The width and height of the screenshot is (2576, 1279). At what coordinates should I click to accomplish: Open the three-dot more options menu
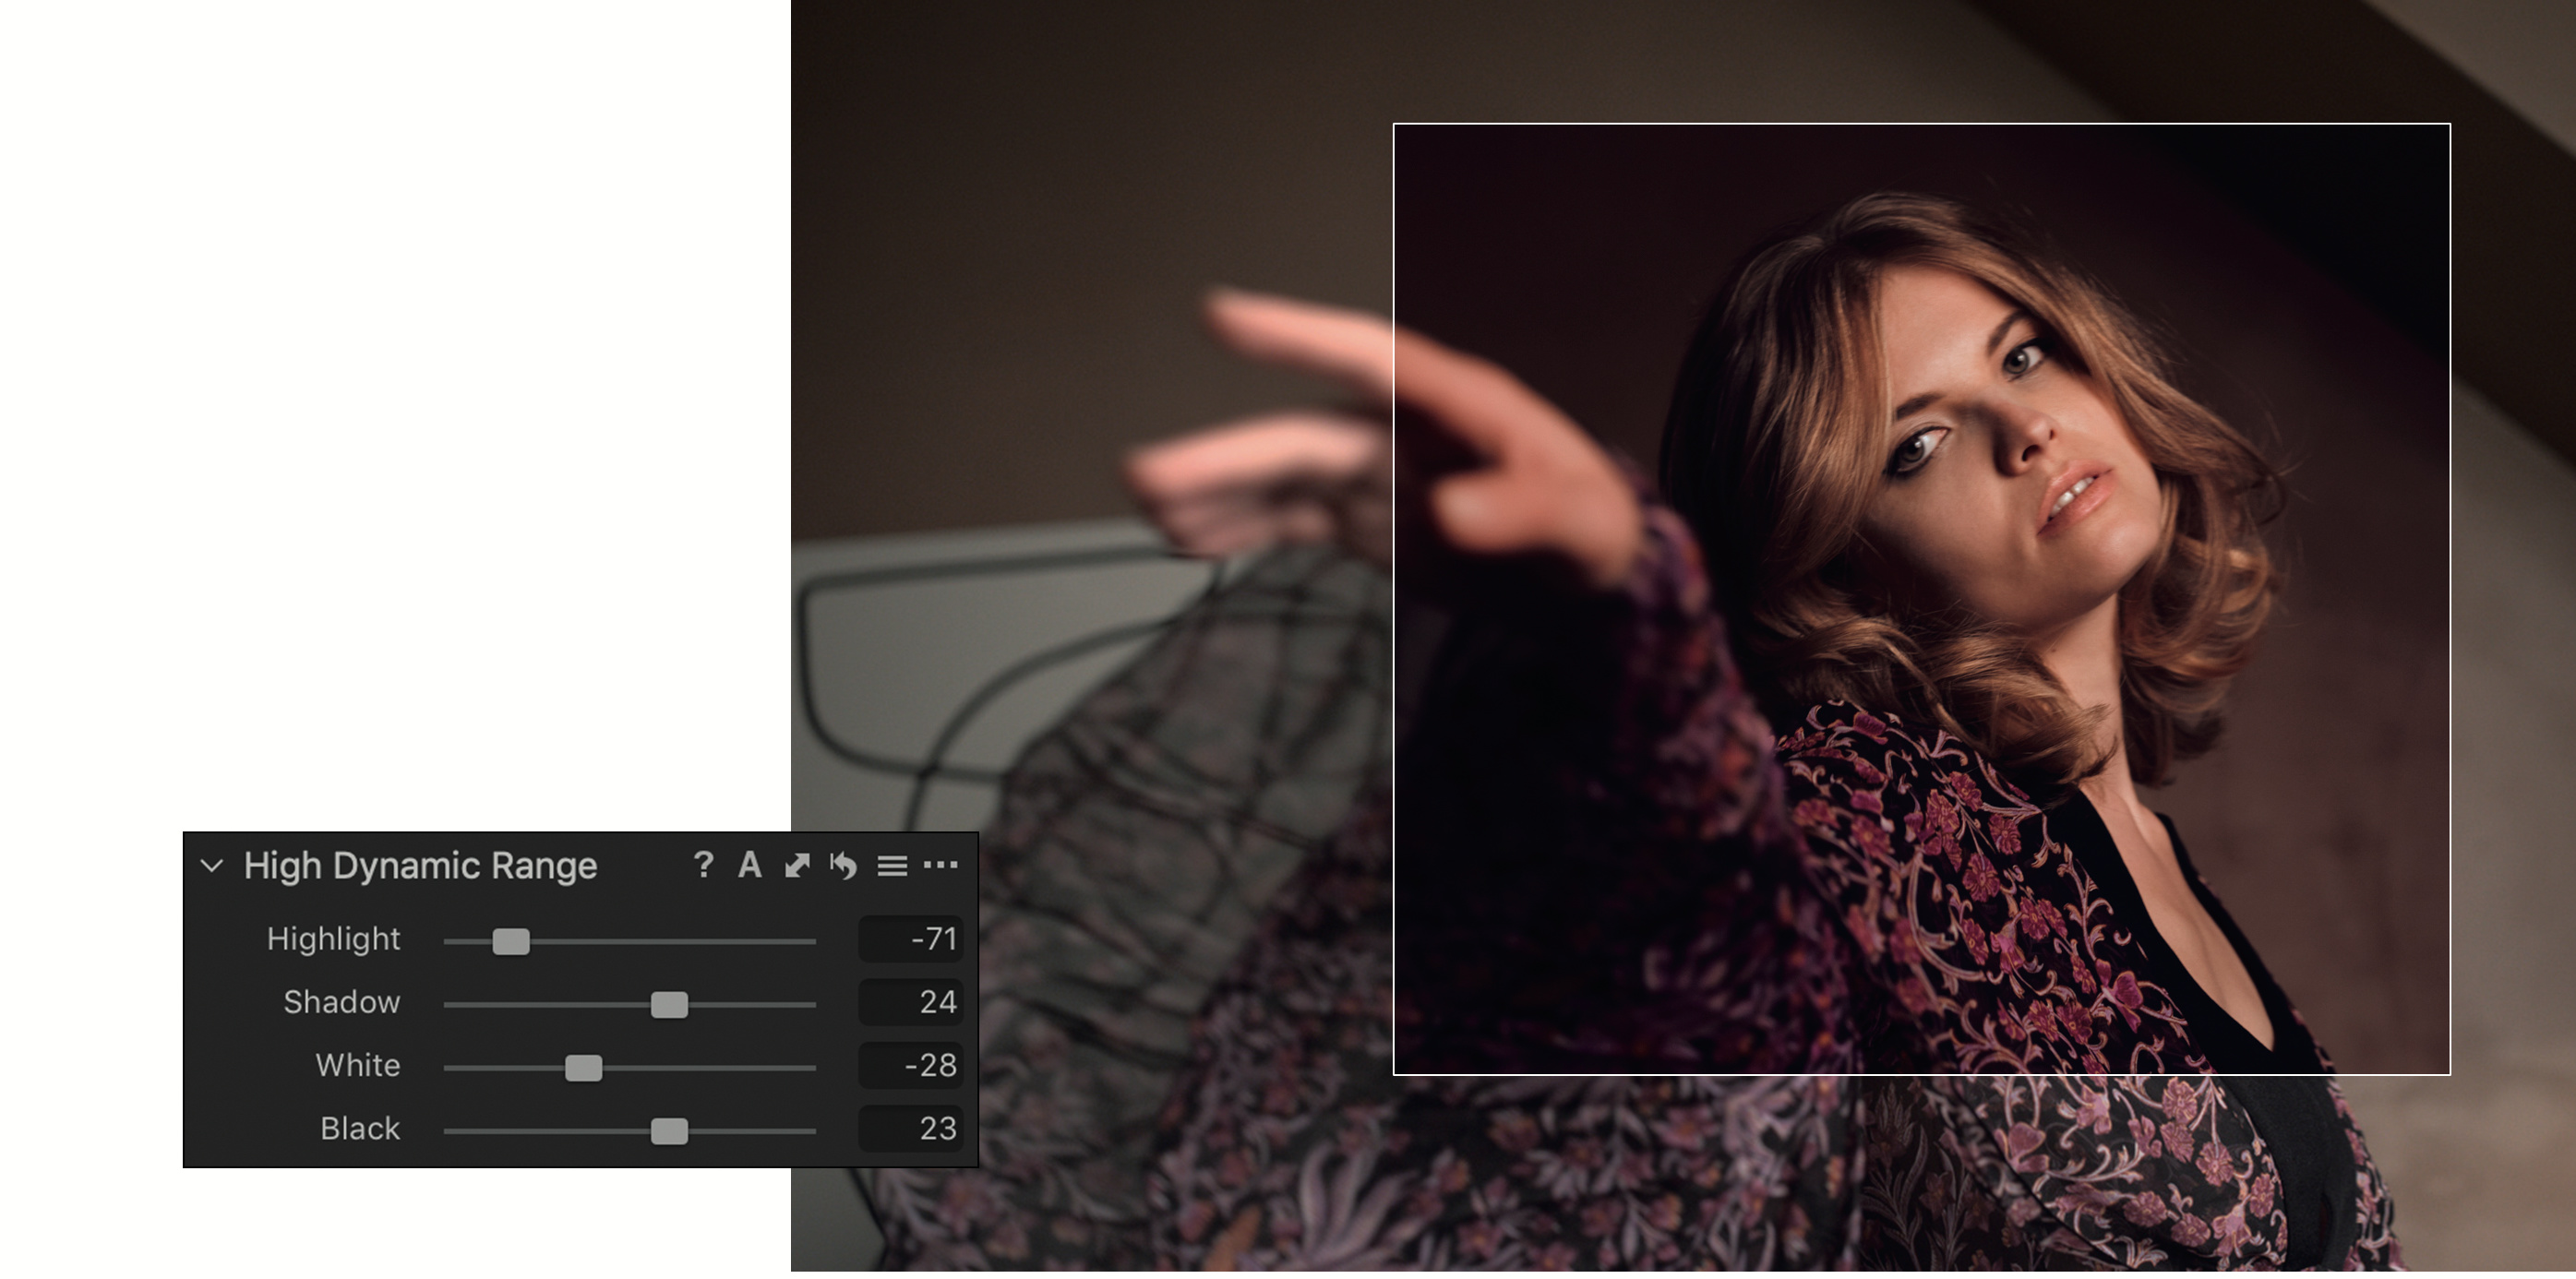coord(940,865)
